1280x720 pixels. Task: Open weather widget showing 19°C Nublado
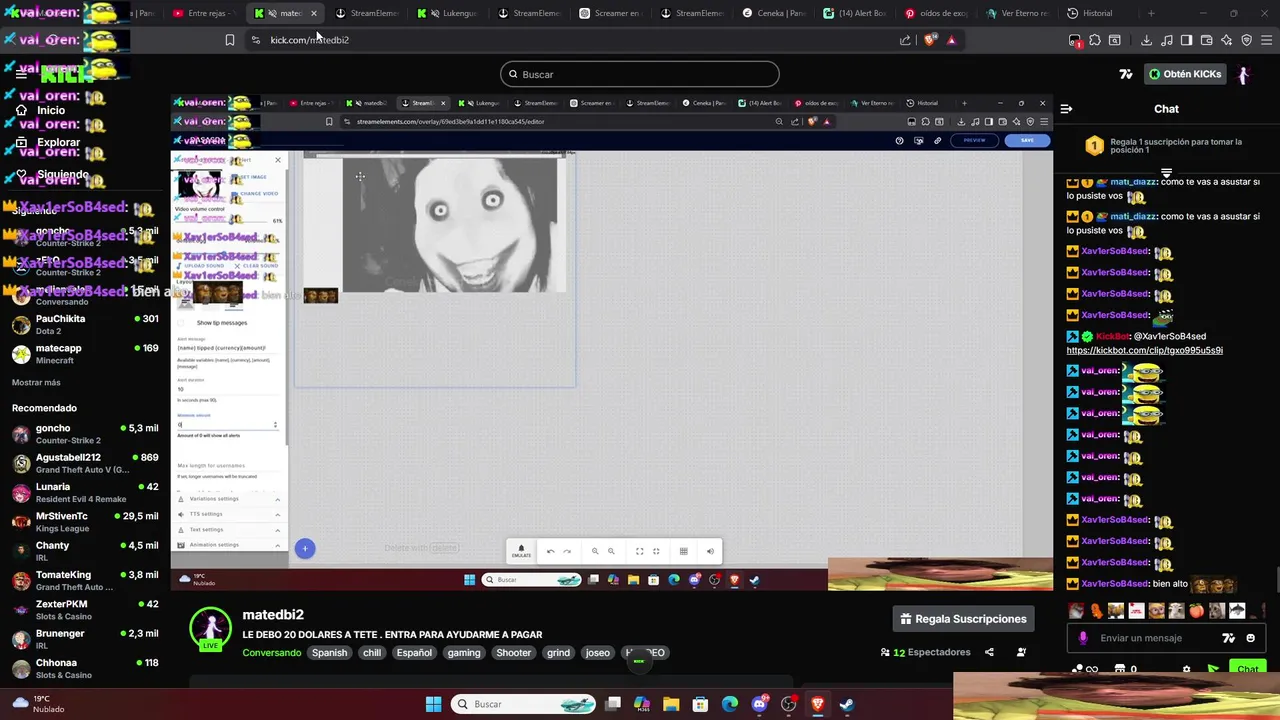(x=37, y=704)
